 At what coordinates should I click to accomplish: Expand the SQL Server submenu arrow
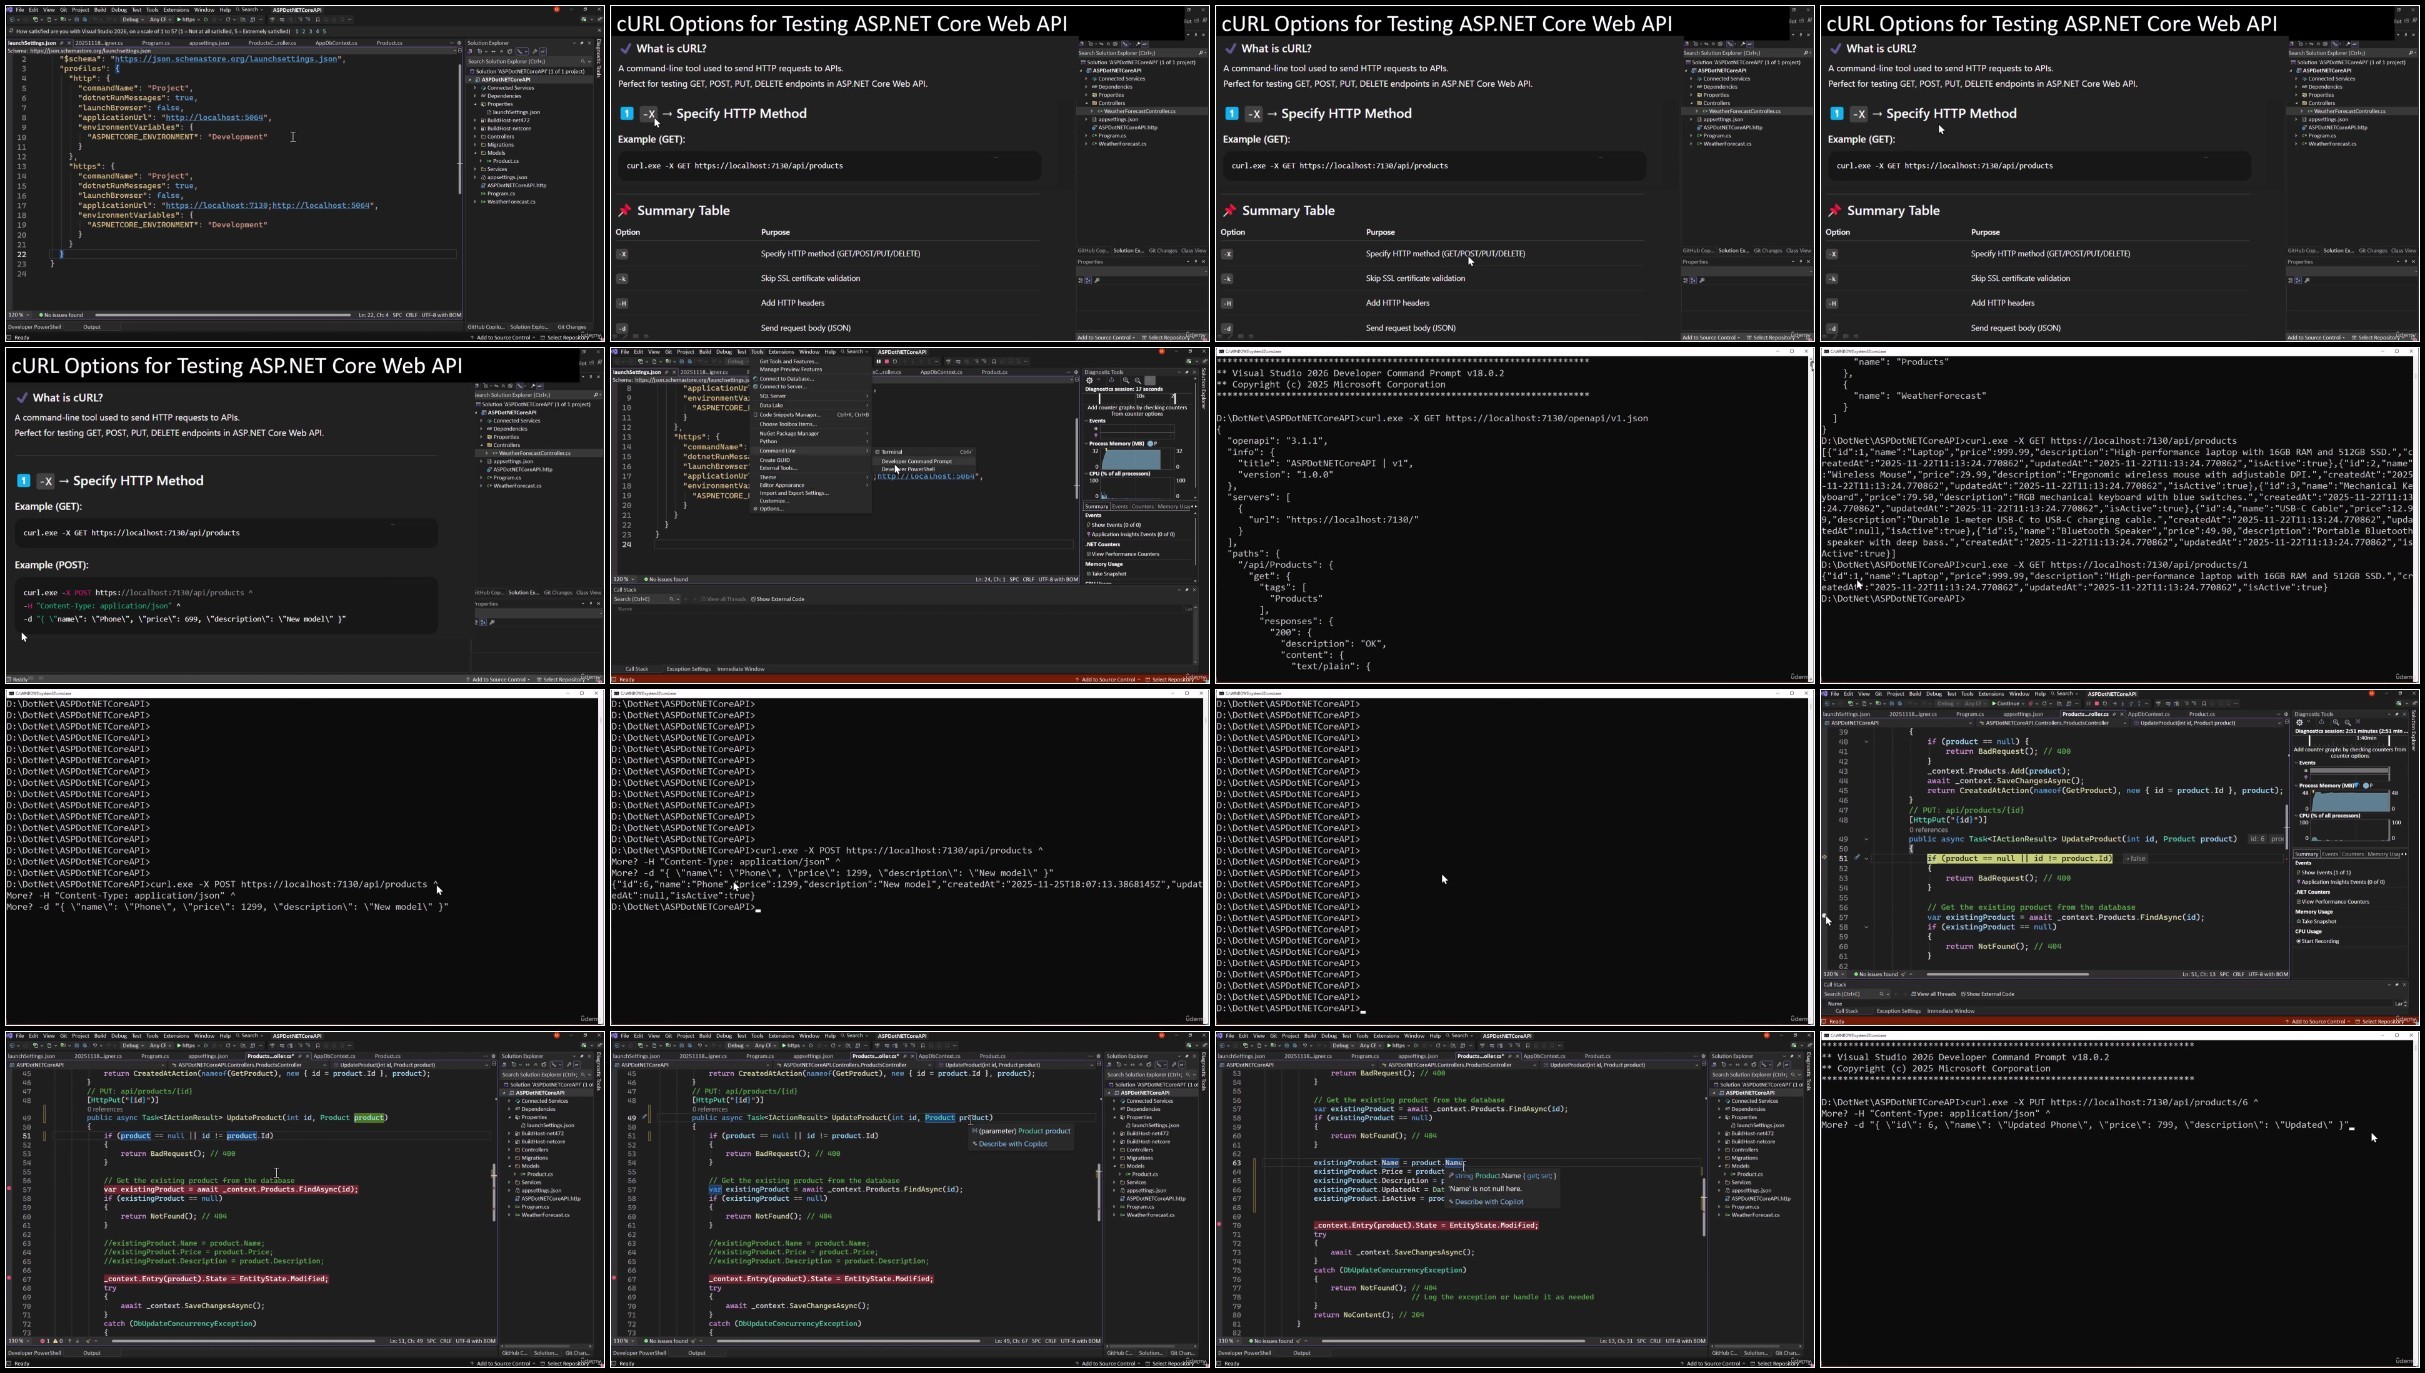pos(867,396)
